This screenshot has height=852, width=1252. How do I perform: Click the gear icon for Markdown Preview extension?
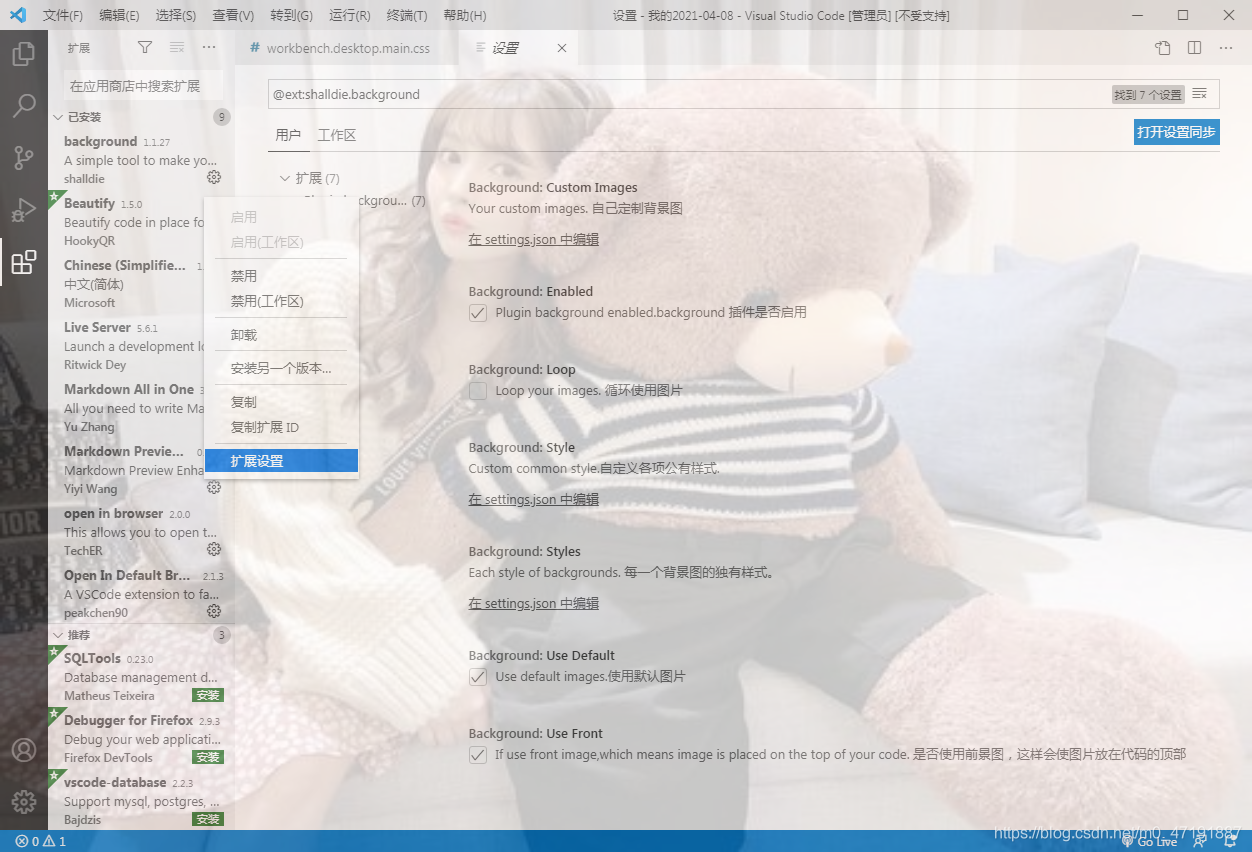pyautogui.click(x=214, y=488)
